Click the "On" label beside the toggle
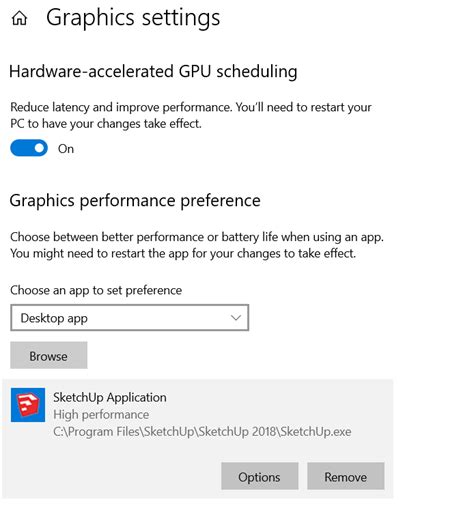474x532 pixels. (x=66, y=149)
